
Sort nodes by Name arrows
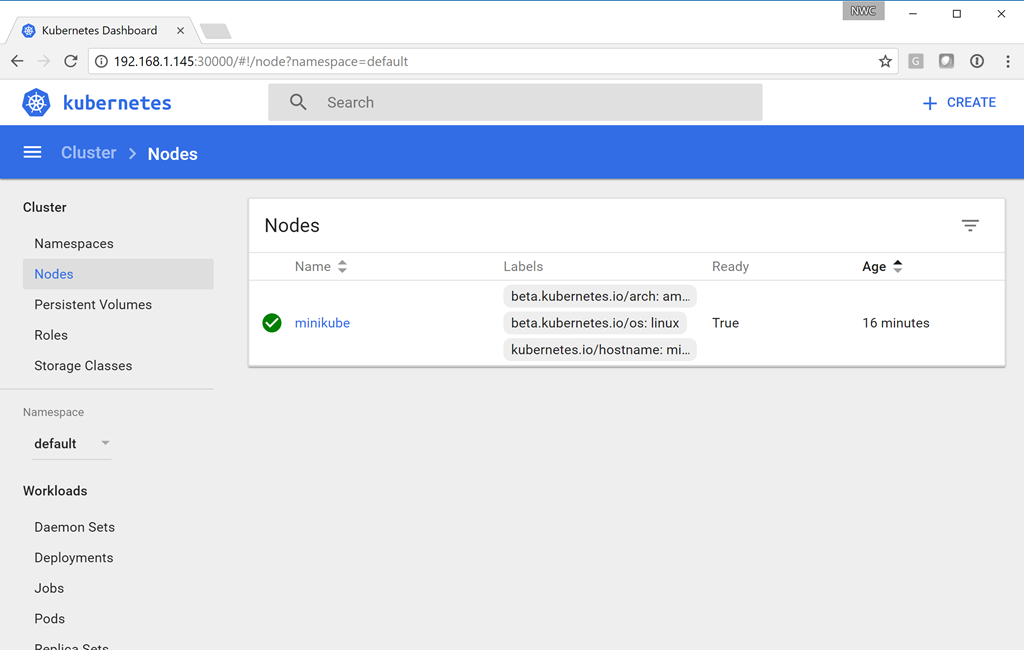pos(342,267)
